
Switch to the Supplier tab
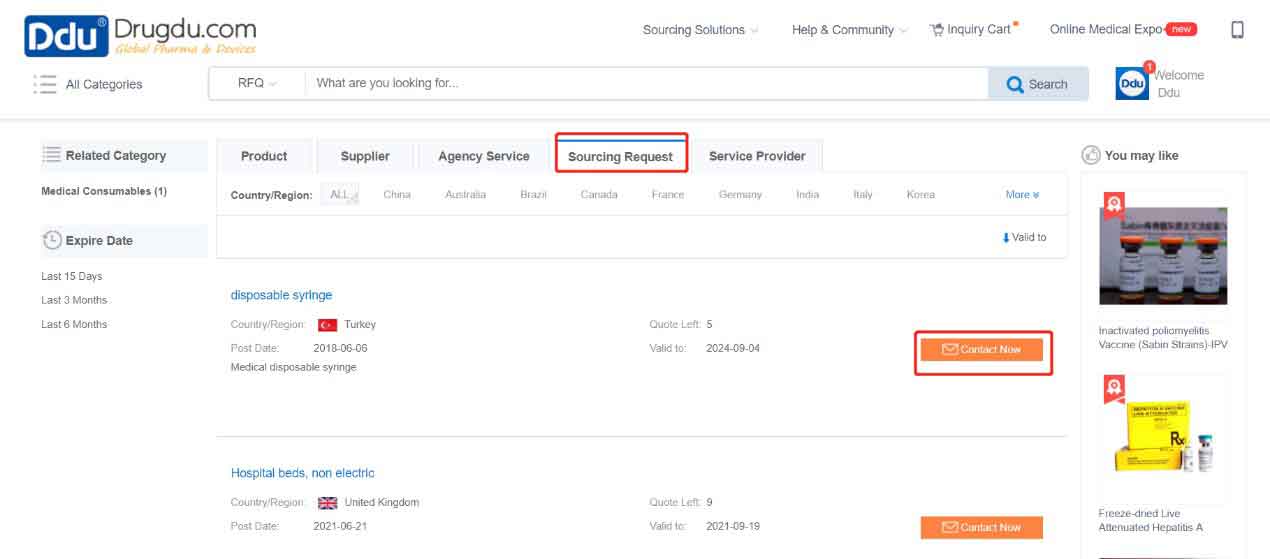click(x=365, y=156)
